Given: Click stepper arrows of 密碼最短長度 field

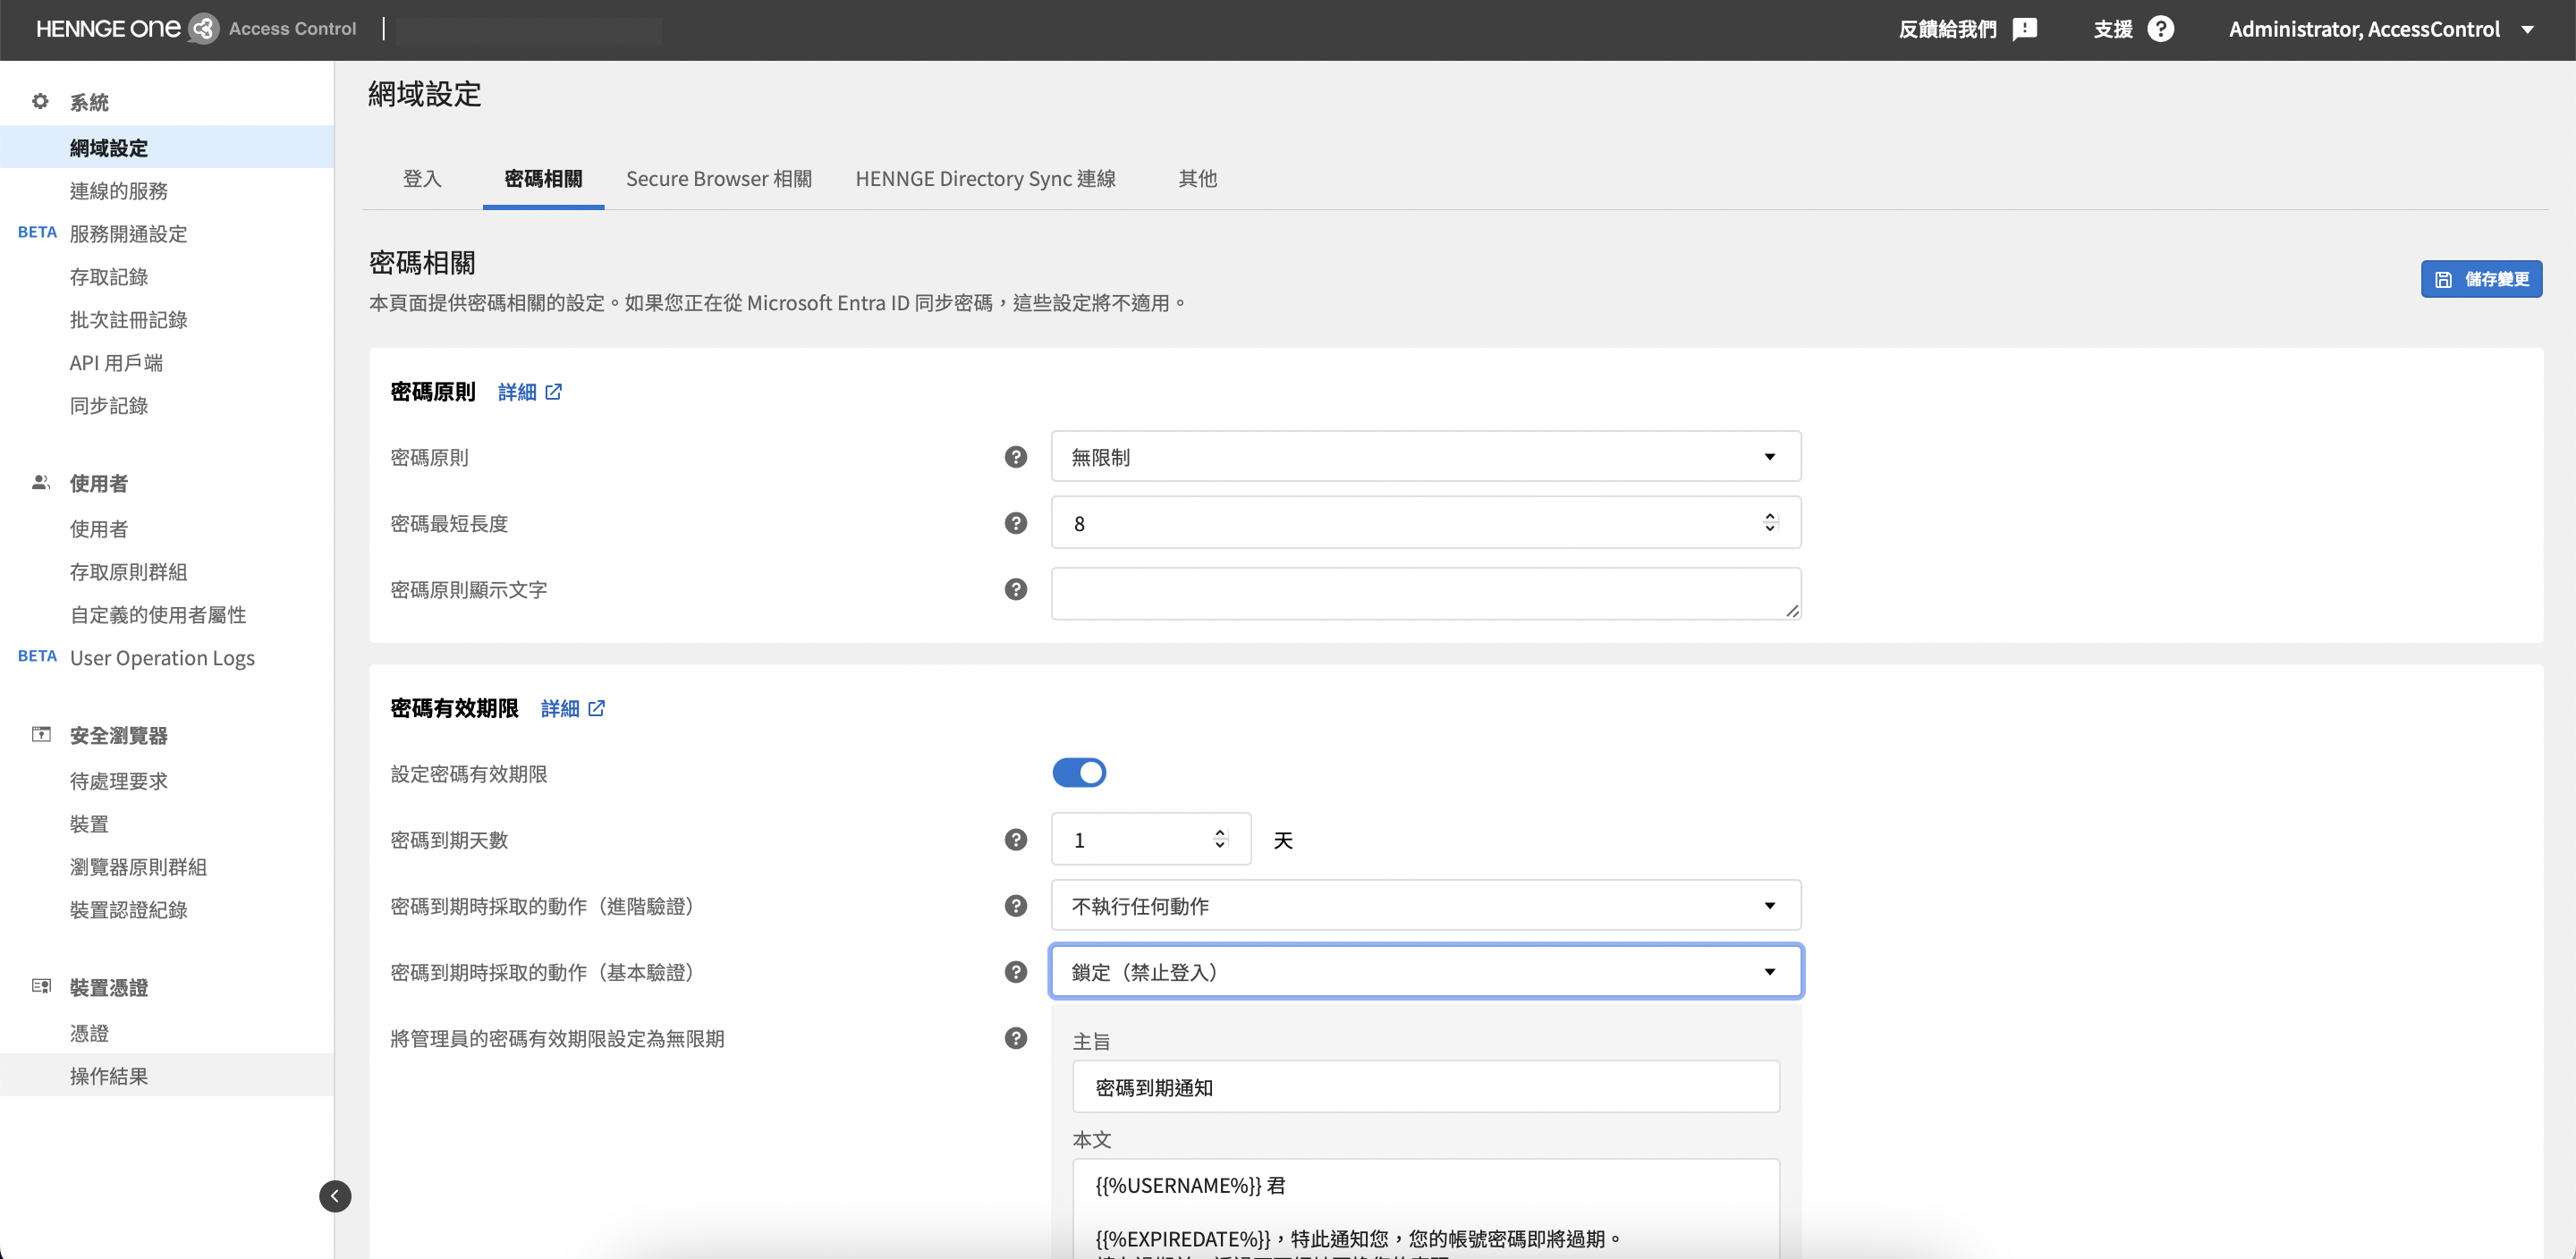Looking at the screenshot, I should coord(1769,522).
